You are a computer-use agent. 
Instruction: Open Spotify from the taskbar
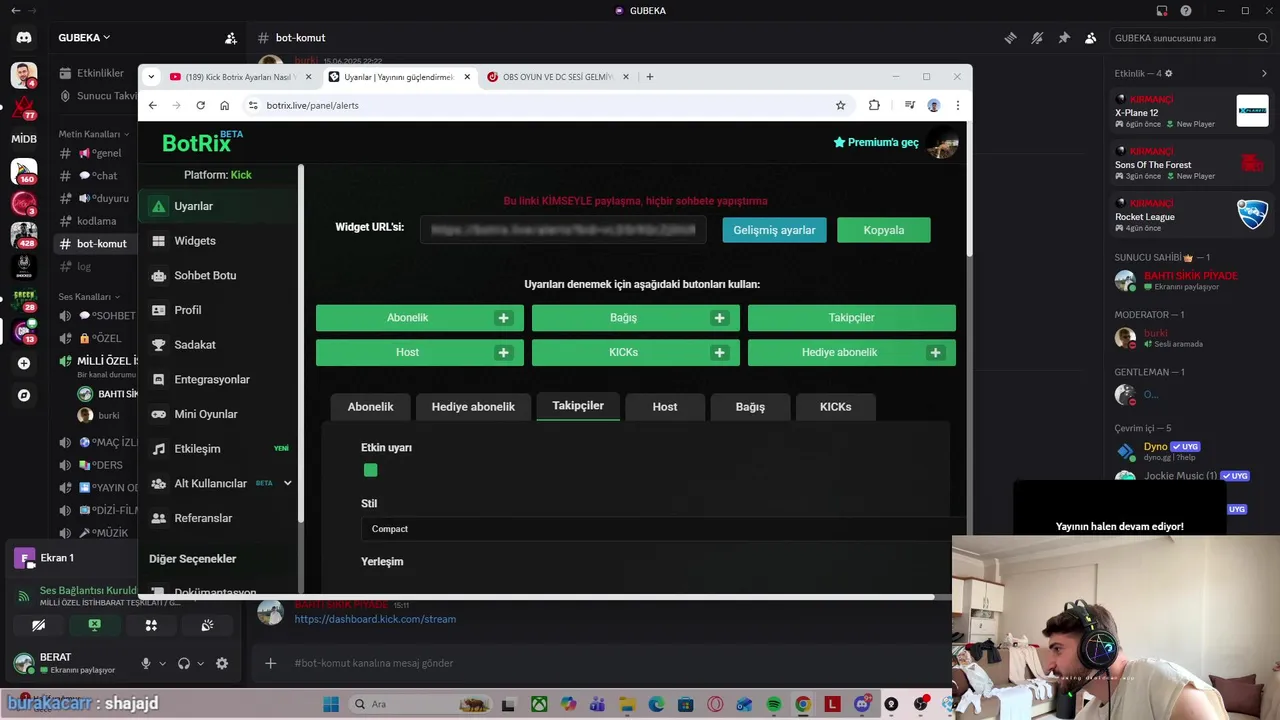pyautogui.click(x=774, y=704)
